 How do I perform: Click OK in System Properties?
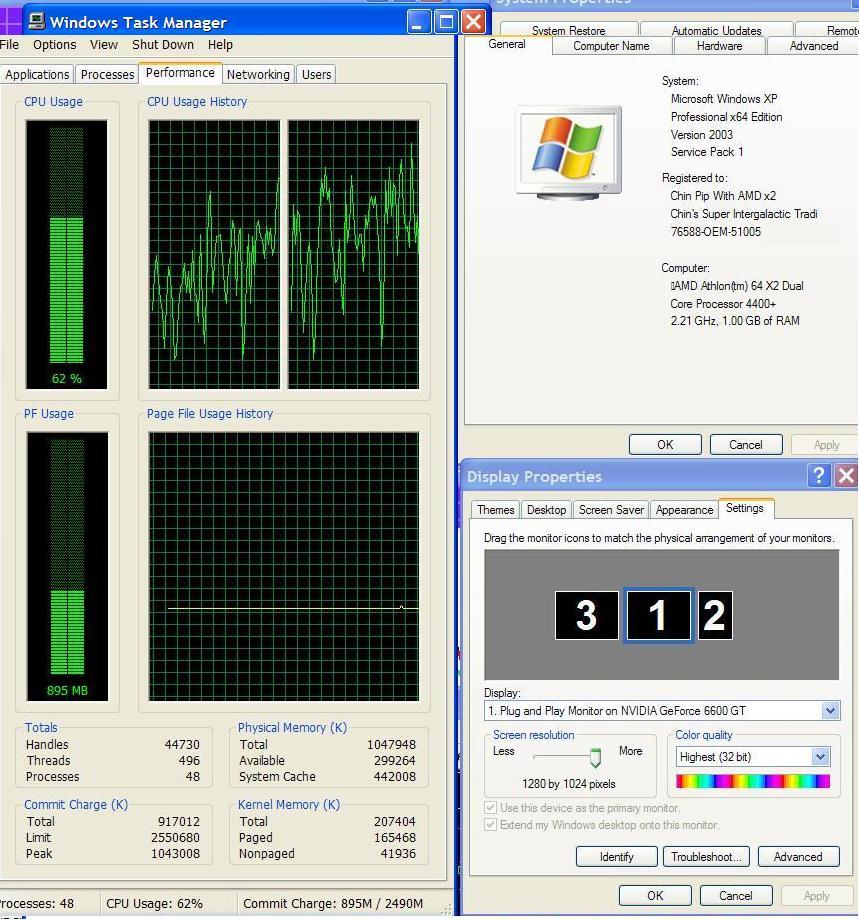click(x=665, y=445)
